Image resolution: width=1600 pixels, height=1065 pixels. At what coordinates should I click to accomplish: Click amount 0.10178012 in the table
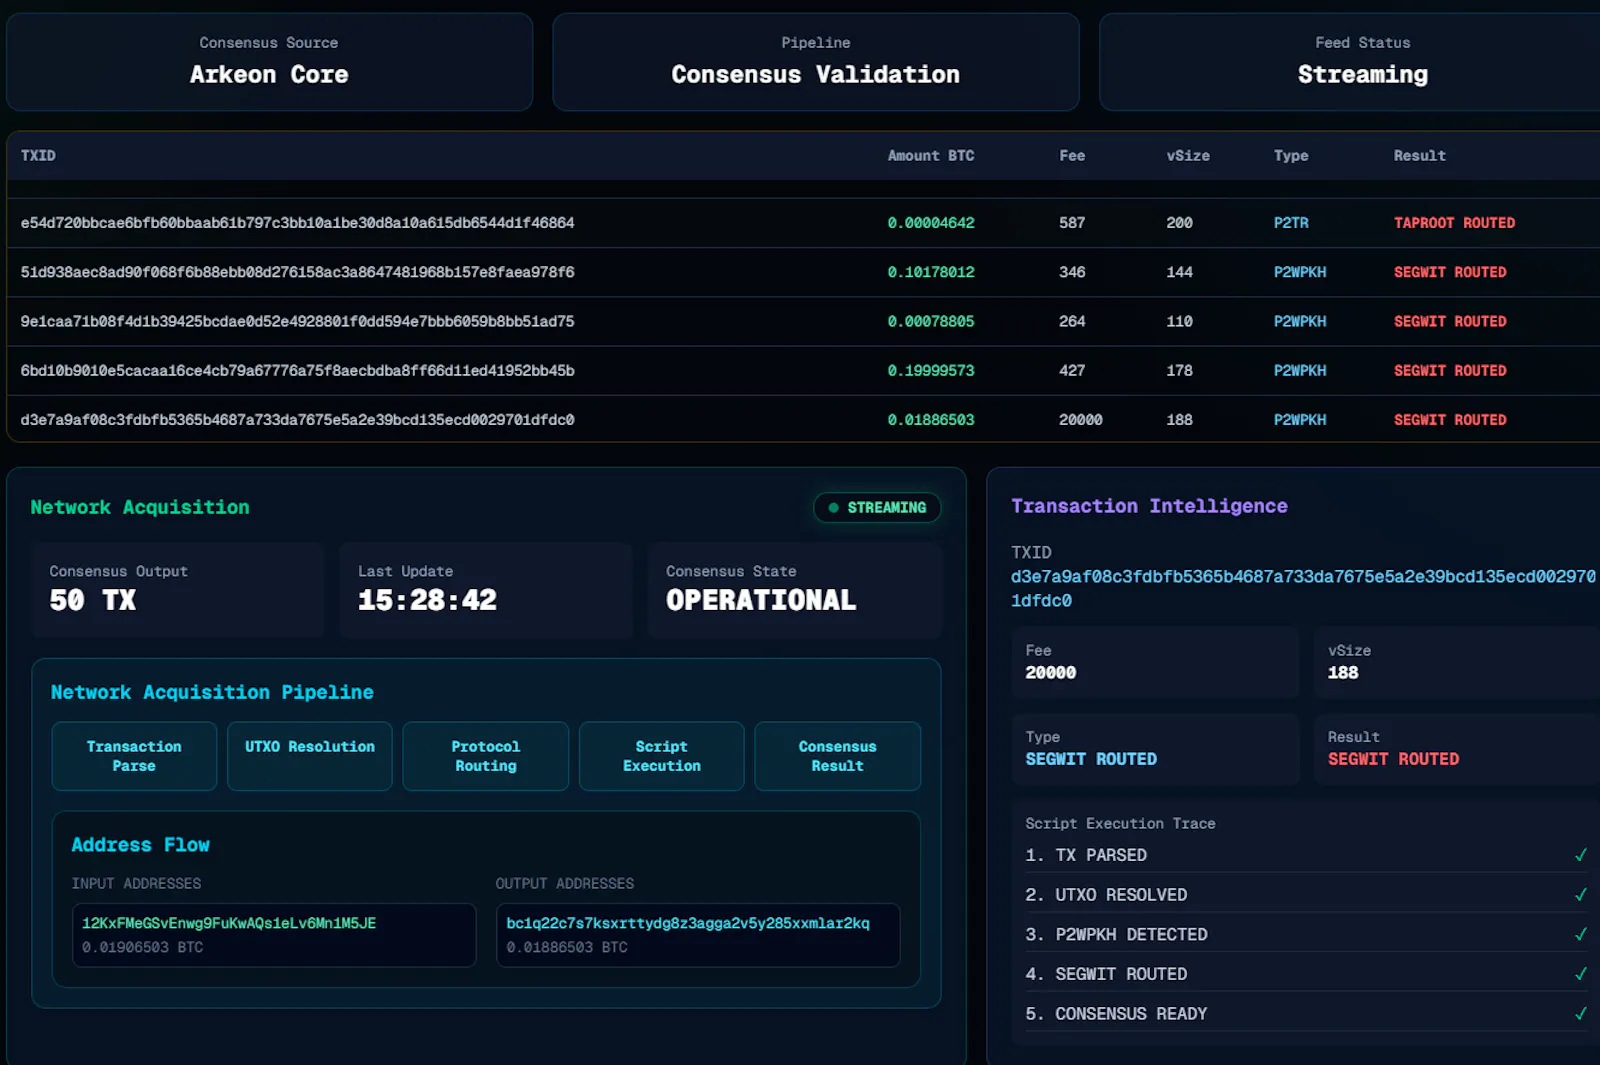931,272
